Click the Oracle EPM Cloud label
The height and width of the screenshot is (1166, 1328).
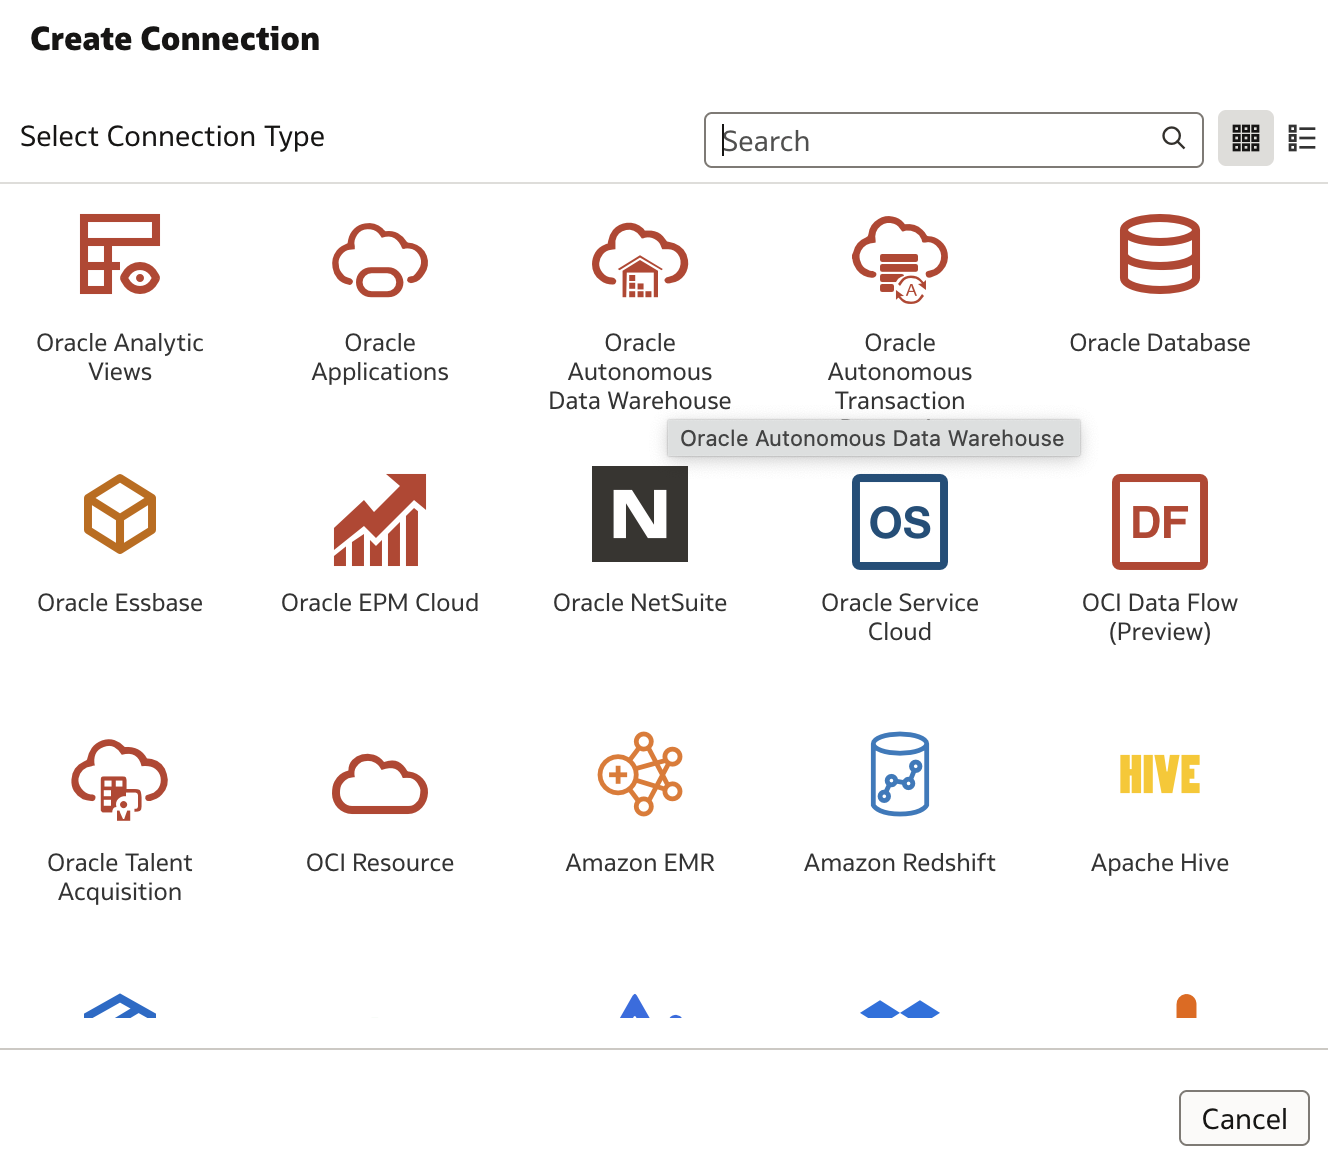(380, 603)
